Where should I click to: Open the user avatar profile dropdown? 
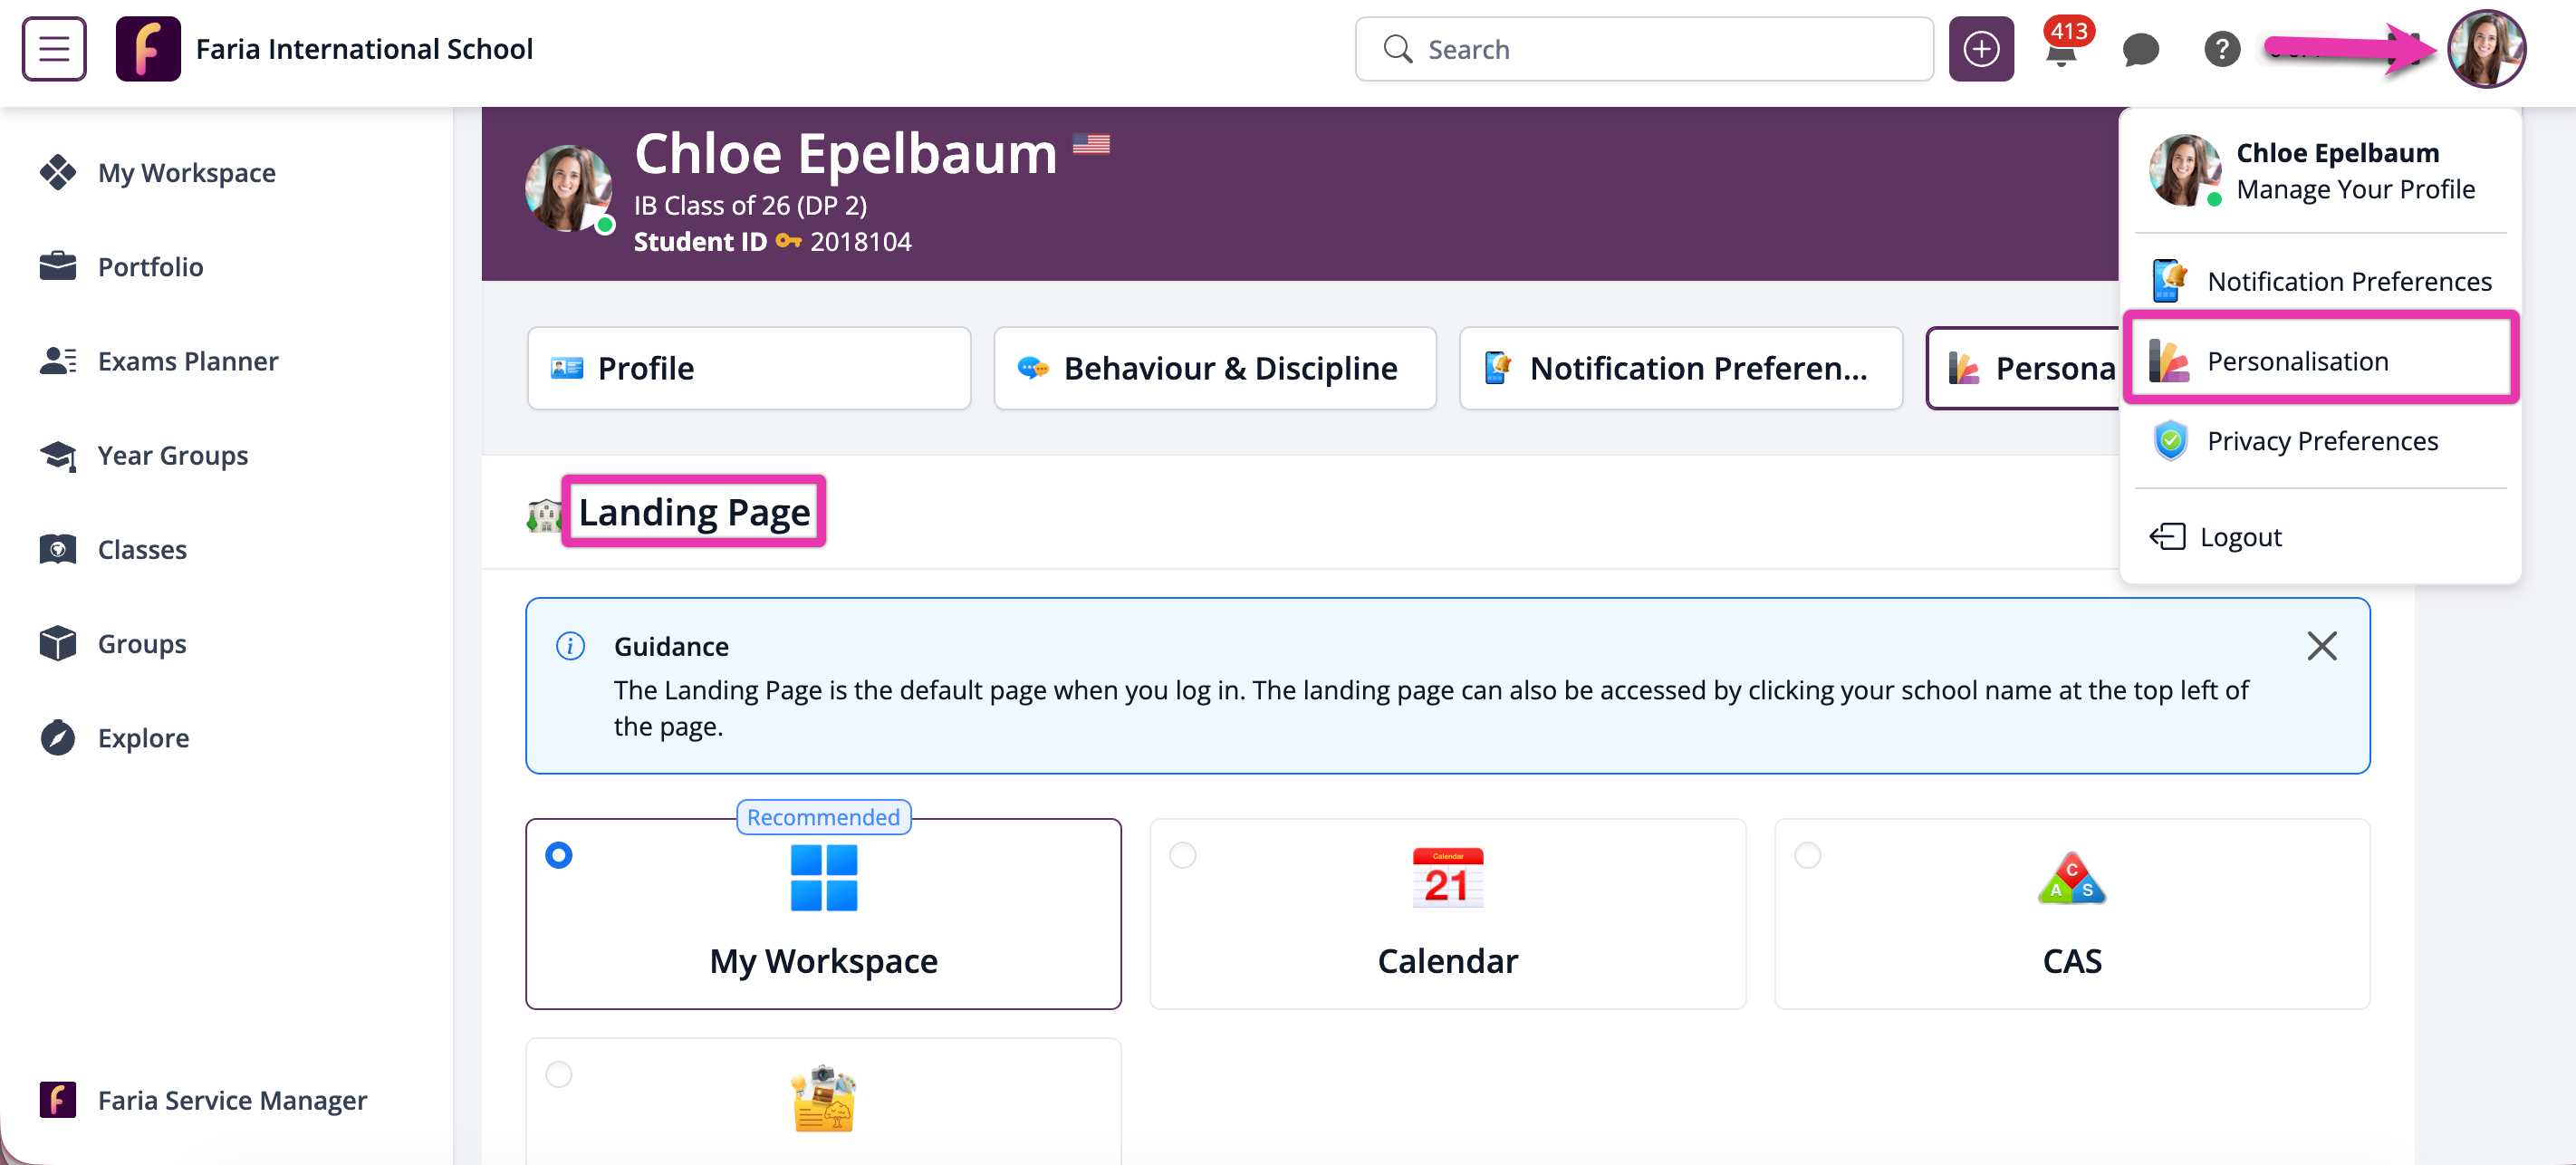point(2485,49)
